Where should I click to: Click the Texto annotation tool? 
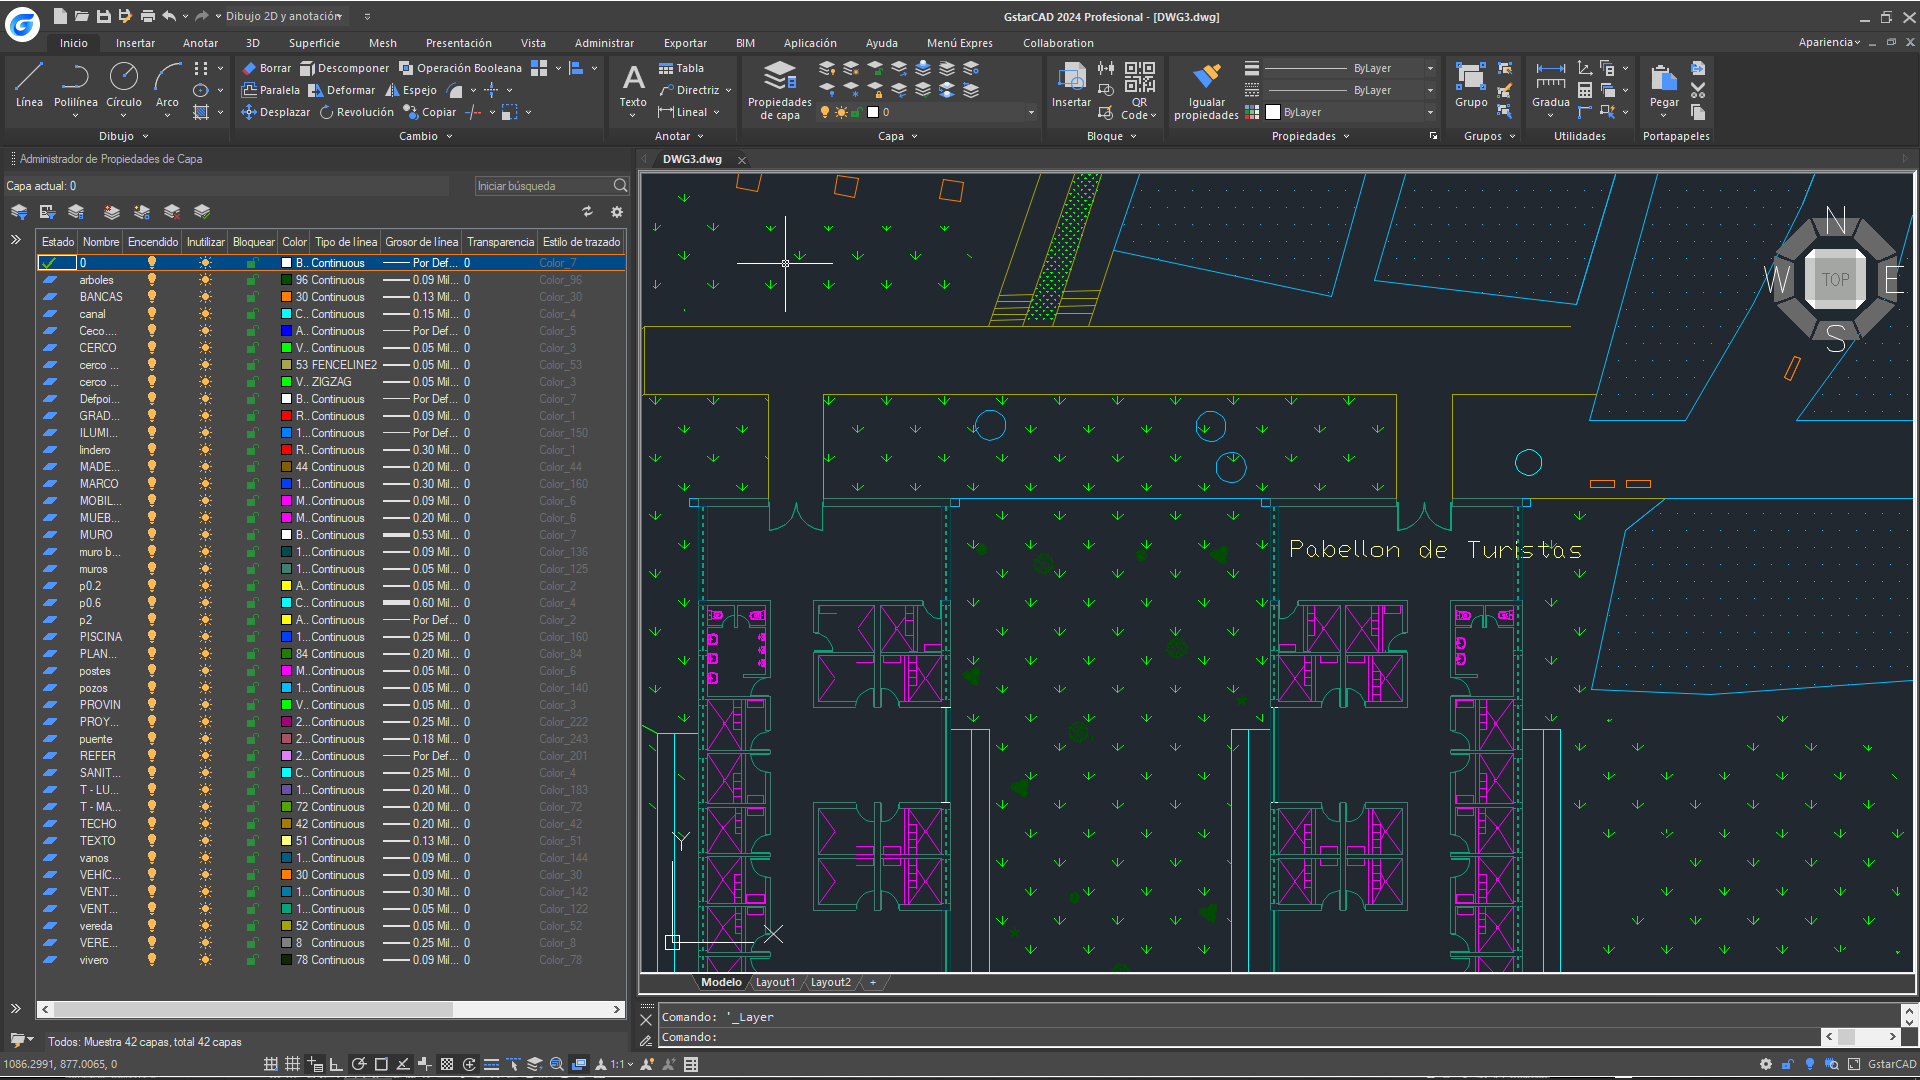[633, 86]
